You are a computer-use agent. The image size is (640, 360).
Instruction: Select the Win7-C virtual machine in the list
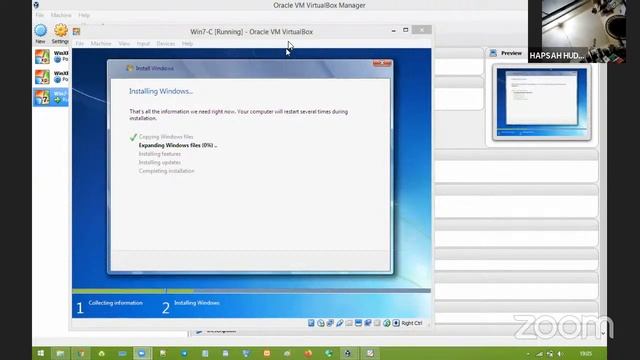click(x=51, y=97)
